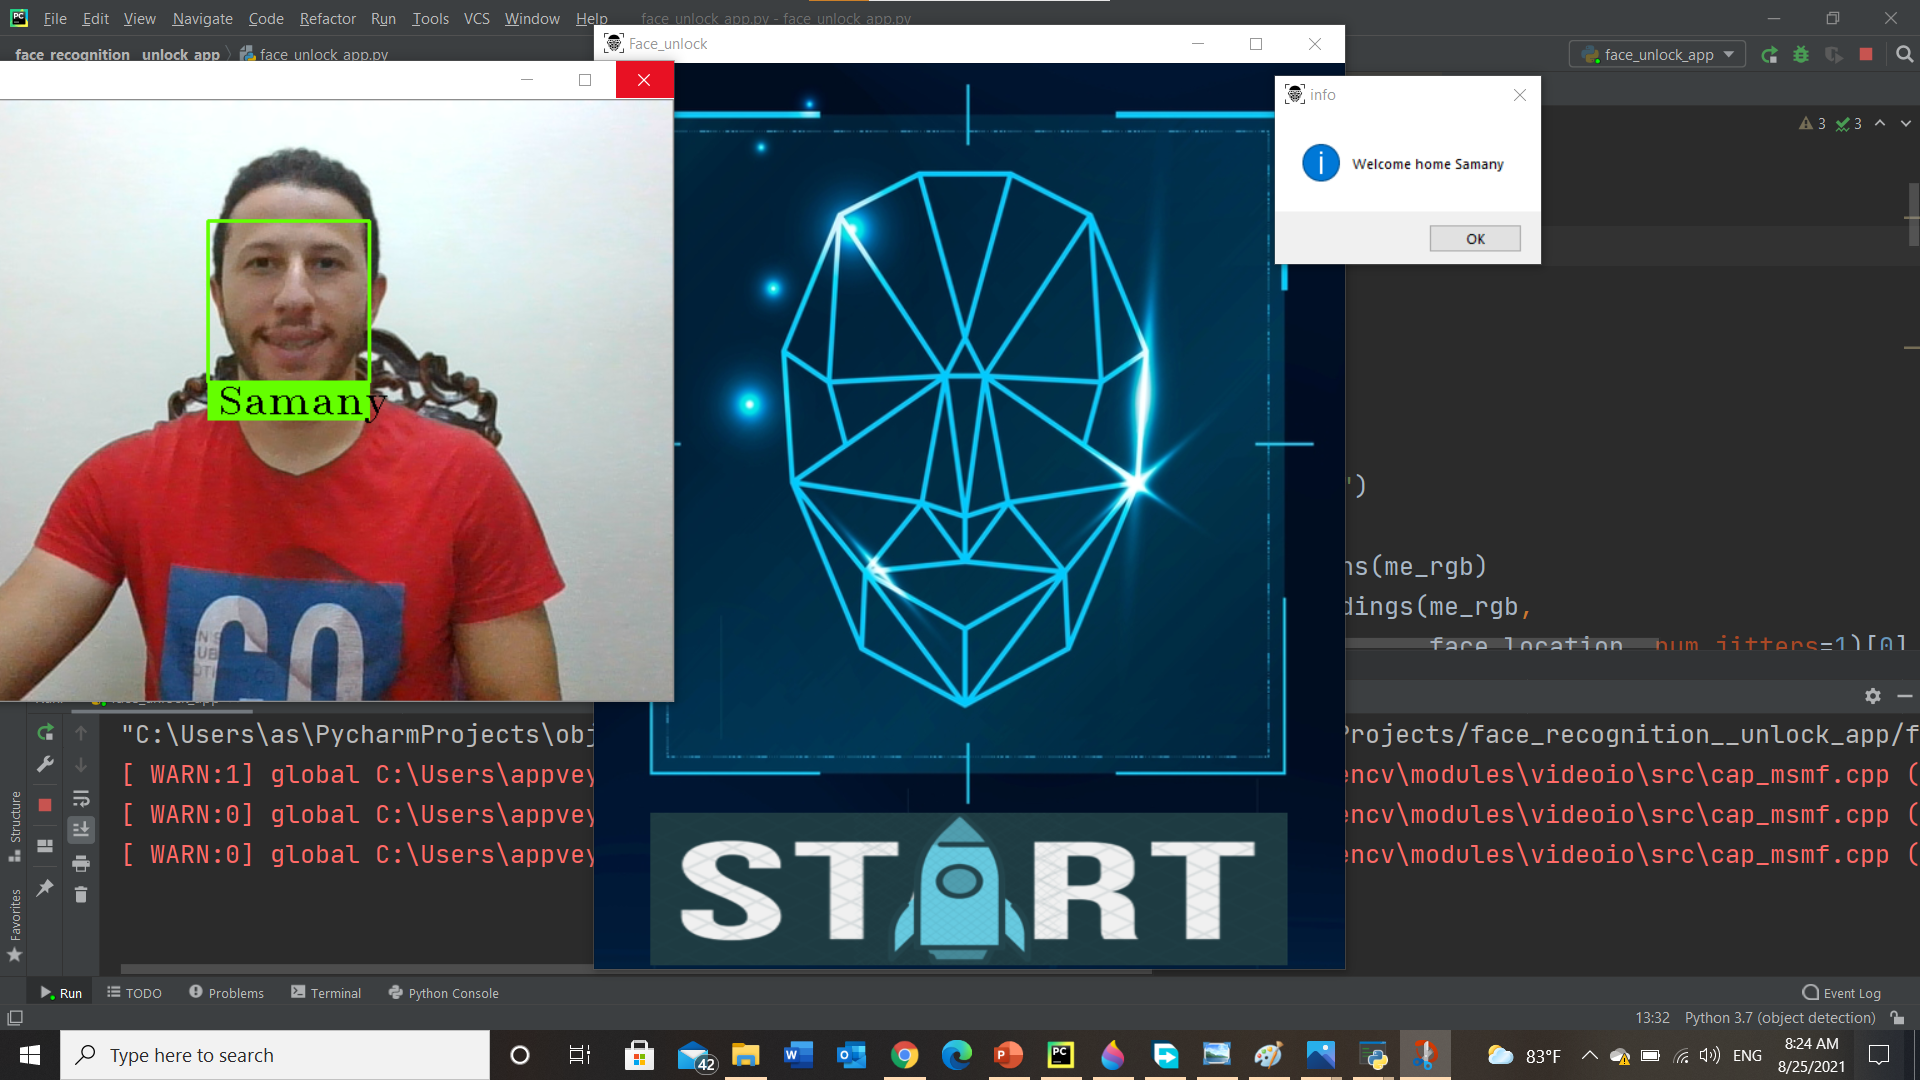1920x1080 pixels.
Task: Click the red Stop icon in the top toolbar
Action: pyautogui.click(x=1866, y=54)
